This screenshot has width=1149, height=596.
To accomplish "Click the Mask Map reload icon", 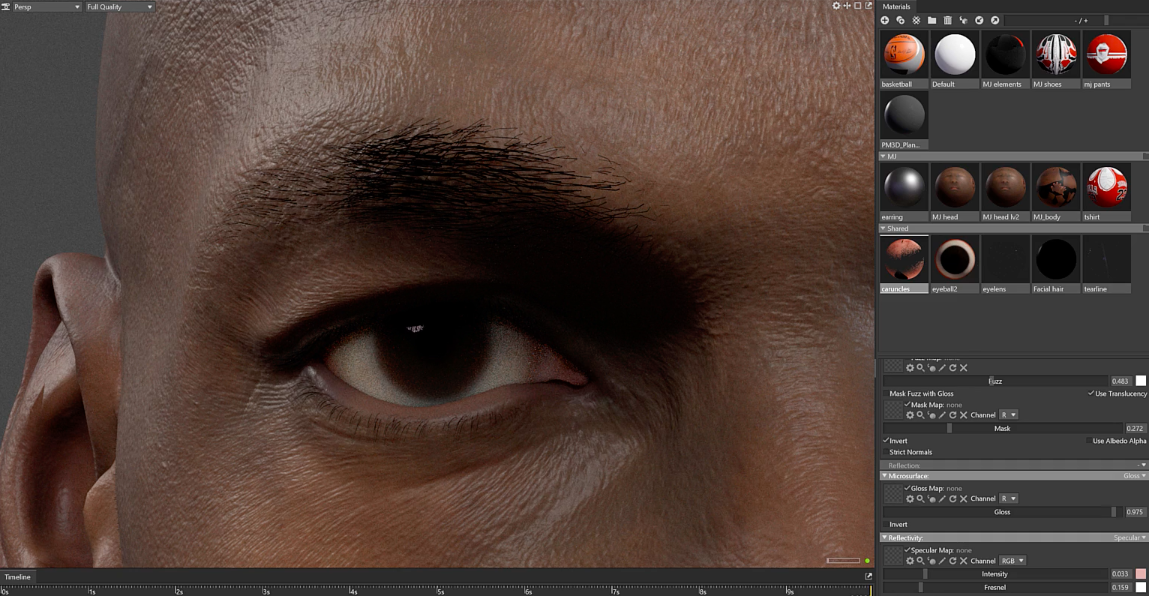I will [952, 415].
